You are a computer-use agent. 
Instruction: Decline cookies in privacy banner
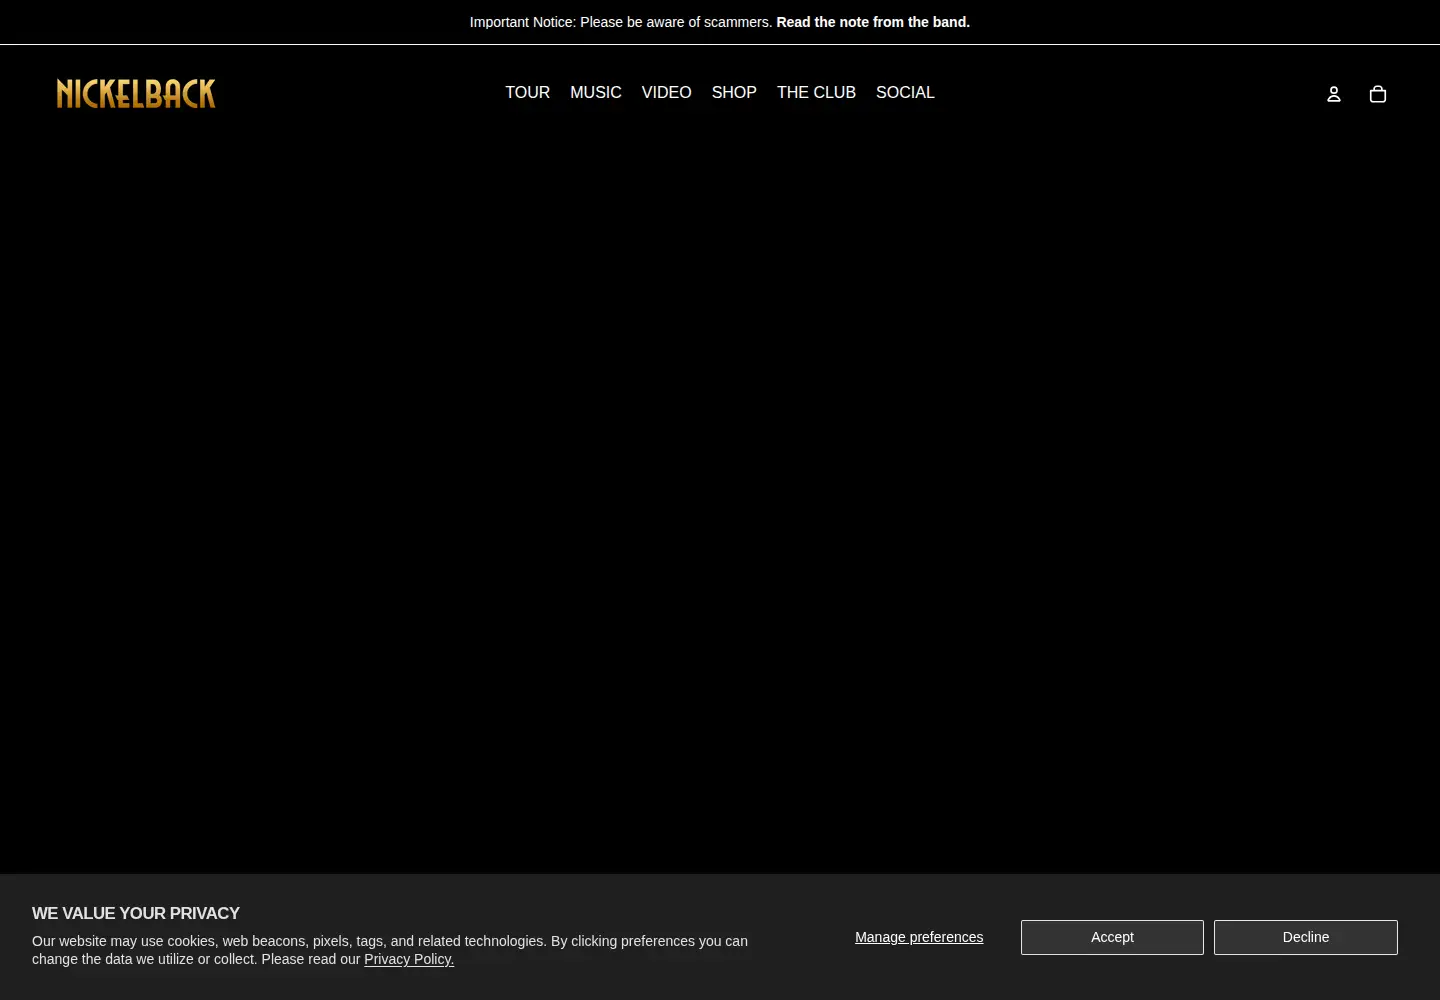(1306, 937)
